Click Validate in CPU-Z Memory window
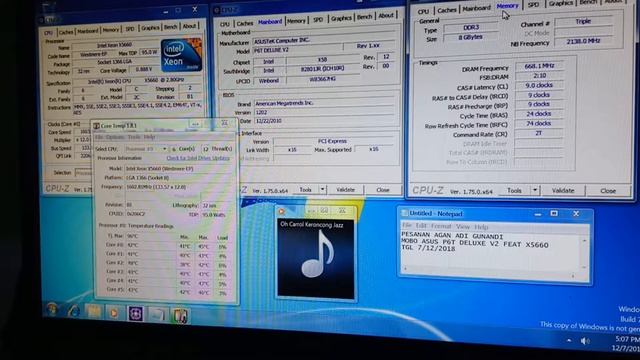The height and width of the screenshot is (360, 640). coord(563,191)
